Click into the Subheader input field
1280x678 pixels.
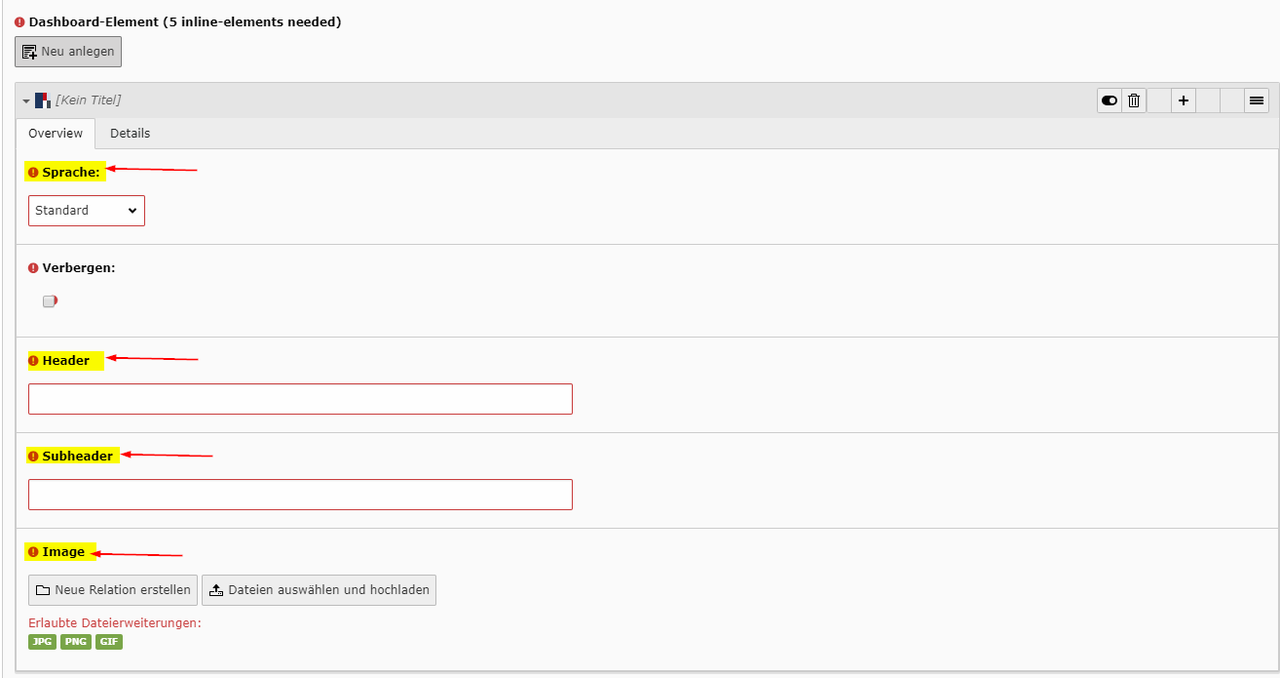(x=300, y=495)
